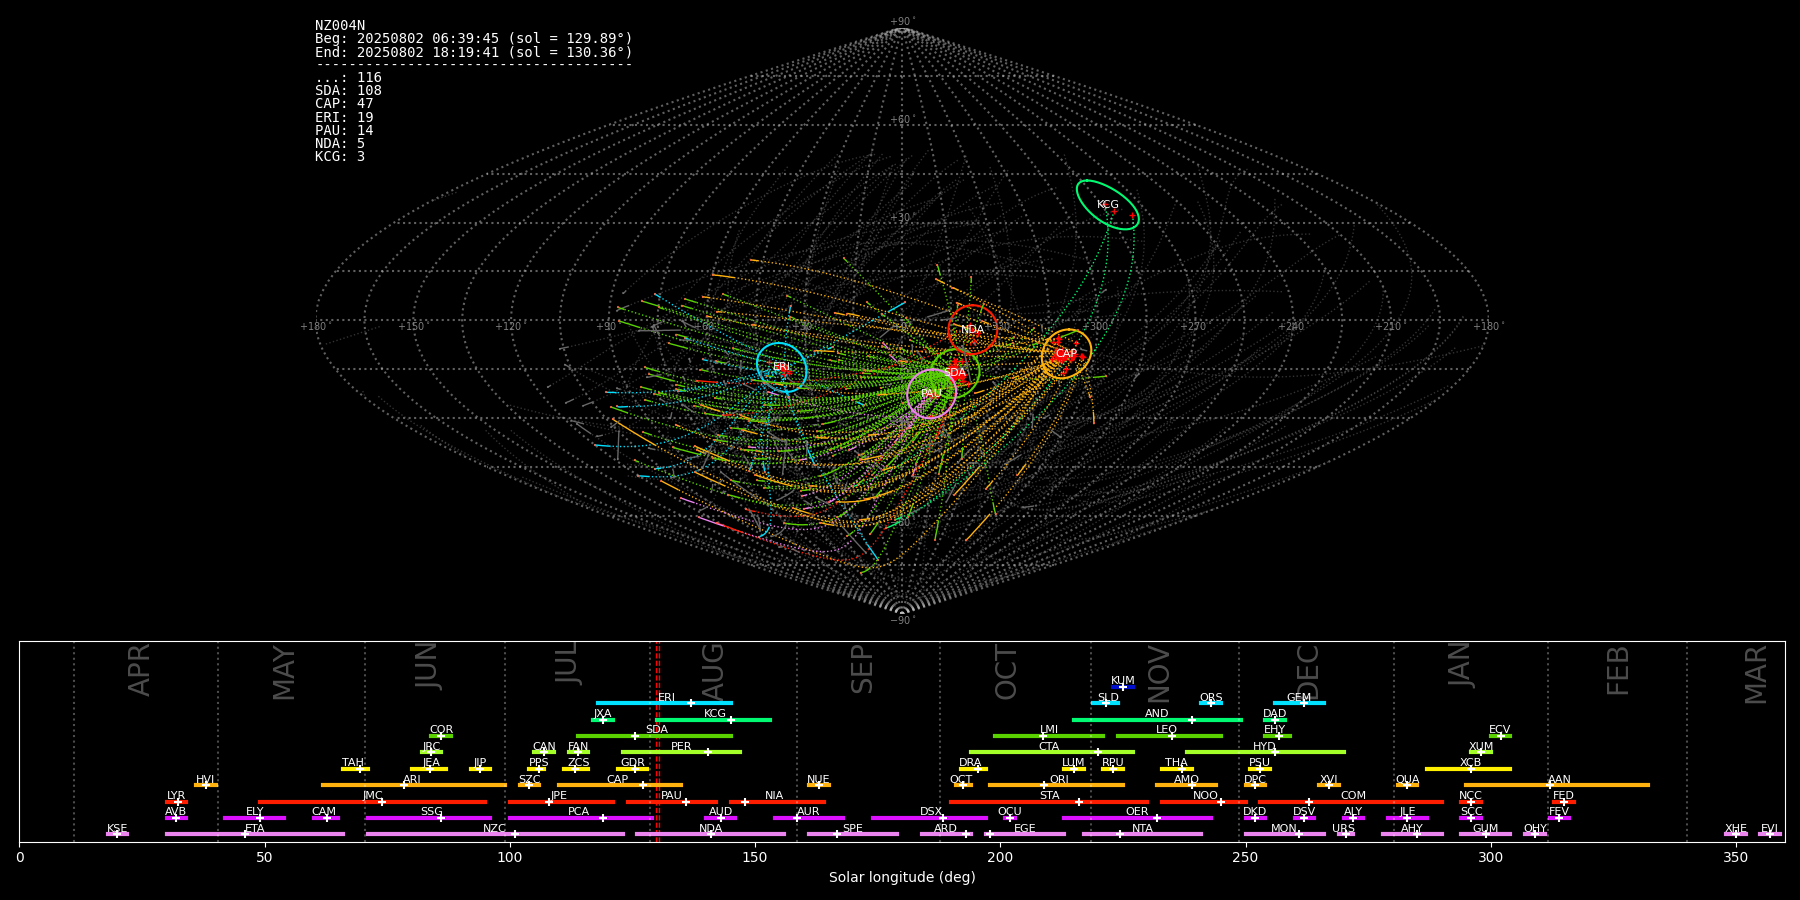The height and width of the screenshot is (900, 1800).
Task: Select the EVI bar in the timeline
Action: coord(1770,834)
